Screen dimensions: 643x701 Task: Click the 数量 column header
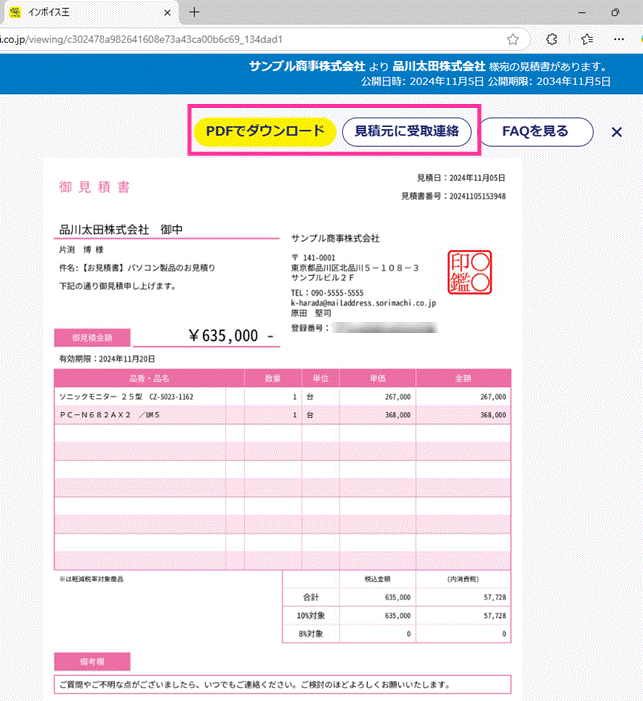(273, 378)
